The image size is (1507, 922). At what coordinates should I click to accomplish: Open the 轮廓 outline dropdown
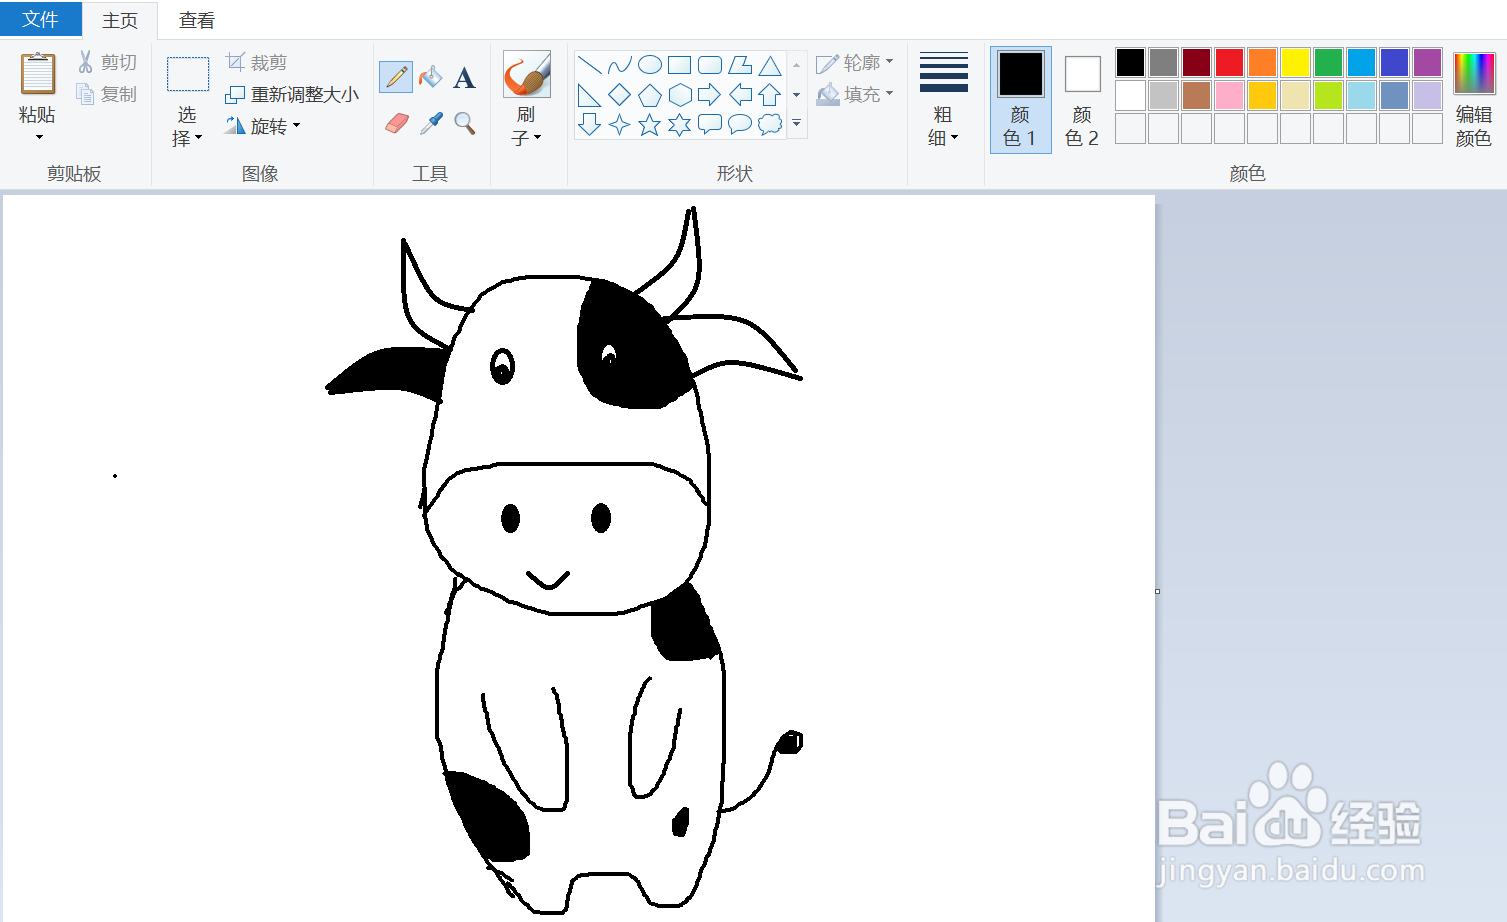(855, 61)
